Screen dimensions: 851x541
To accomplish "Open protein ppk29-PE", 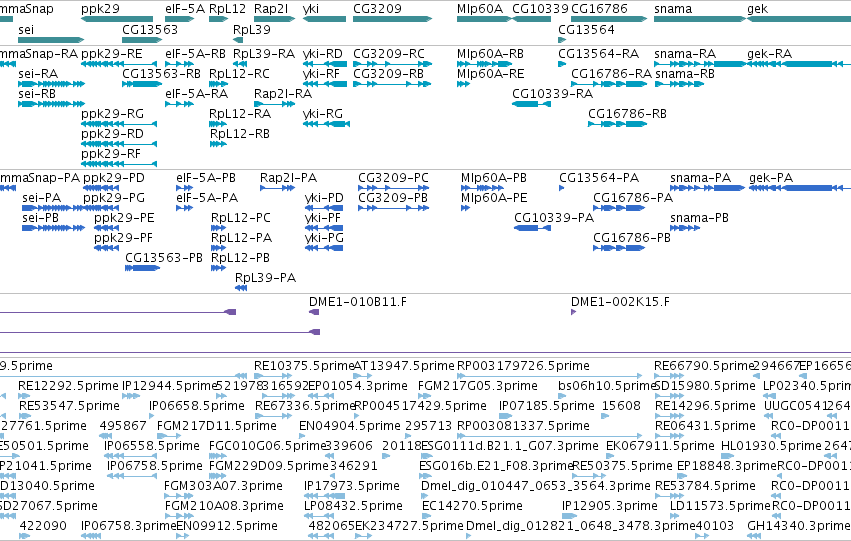I will [x=124, y=218].
